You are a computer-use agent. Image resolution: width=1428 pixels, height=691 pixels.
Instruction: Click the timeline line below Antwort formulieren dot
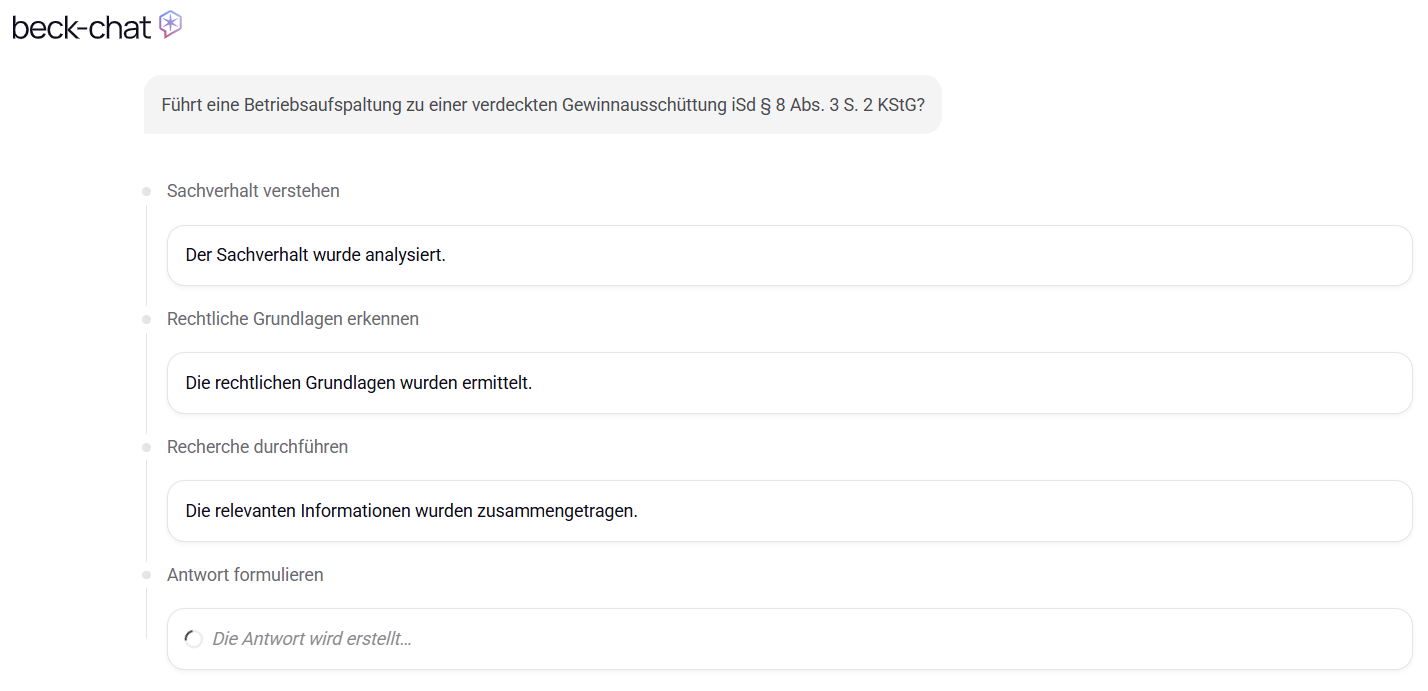pos(146,614)
